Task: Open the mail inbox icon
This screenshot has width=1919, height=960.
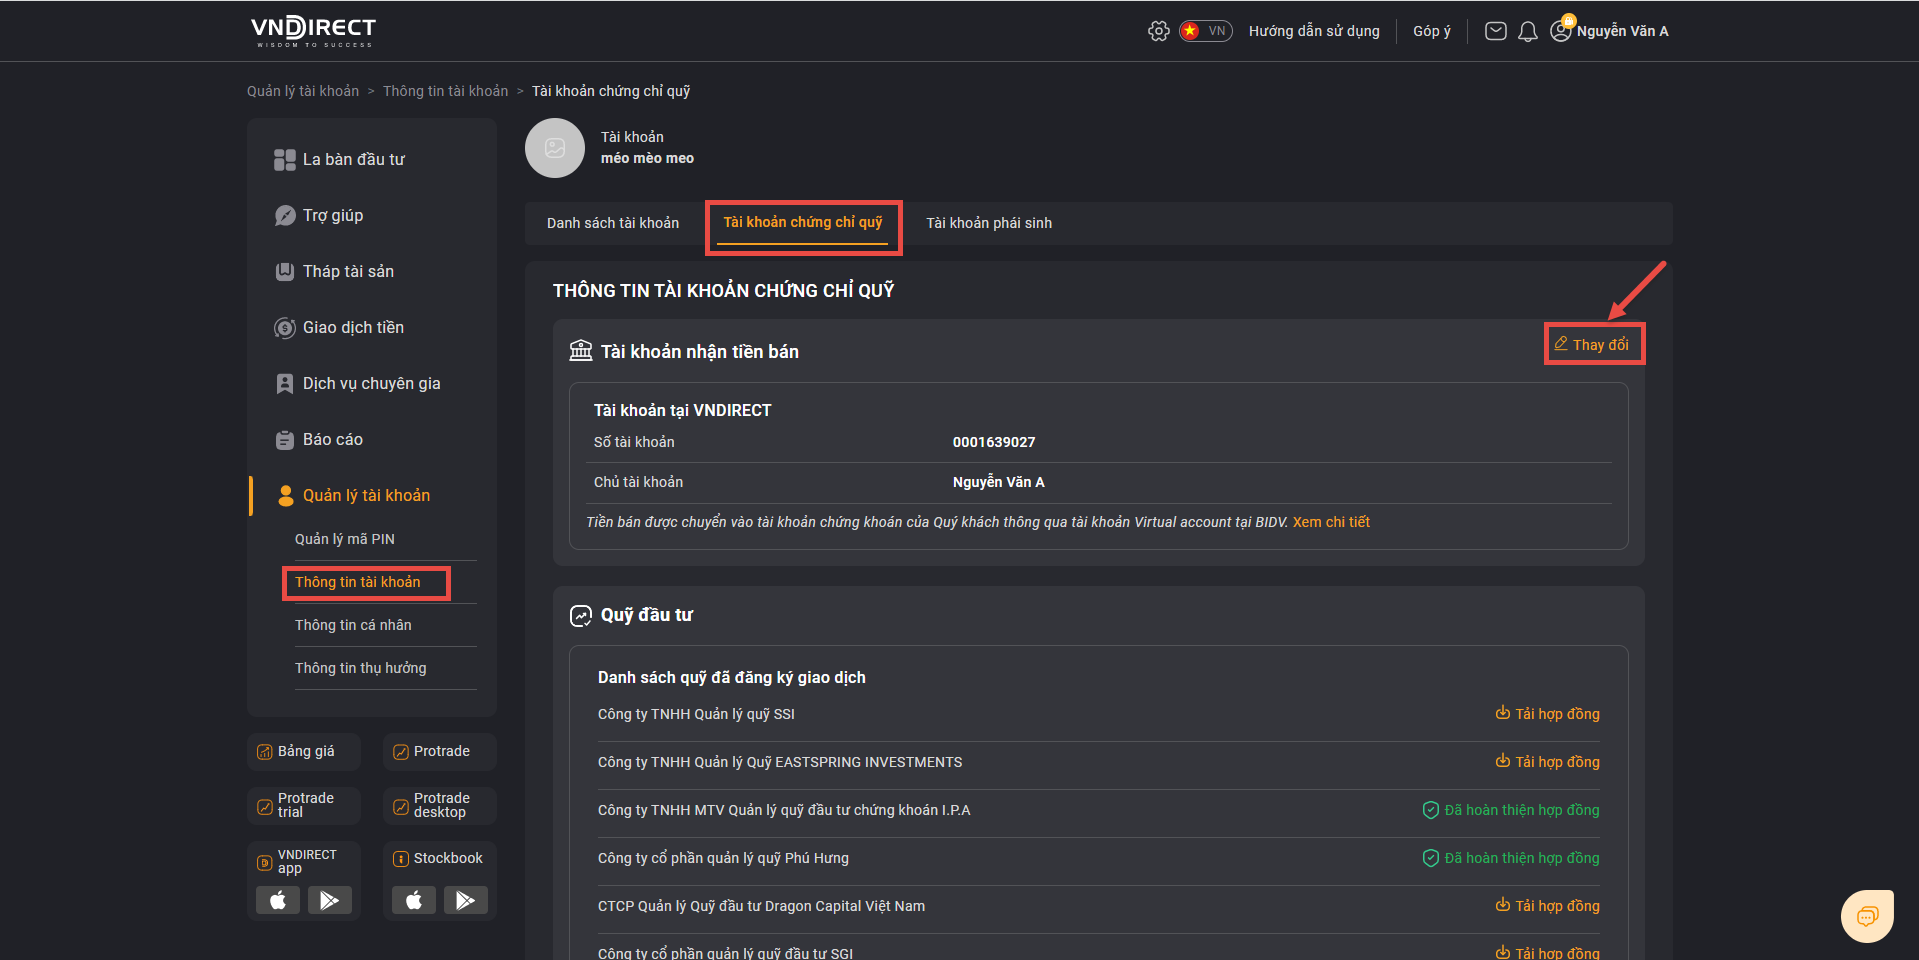Action: point(1495,31)
